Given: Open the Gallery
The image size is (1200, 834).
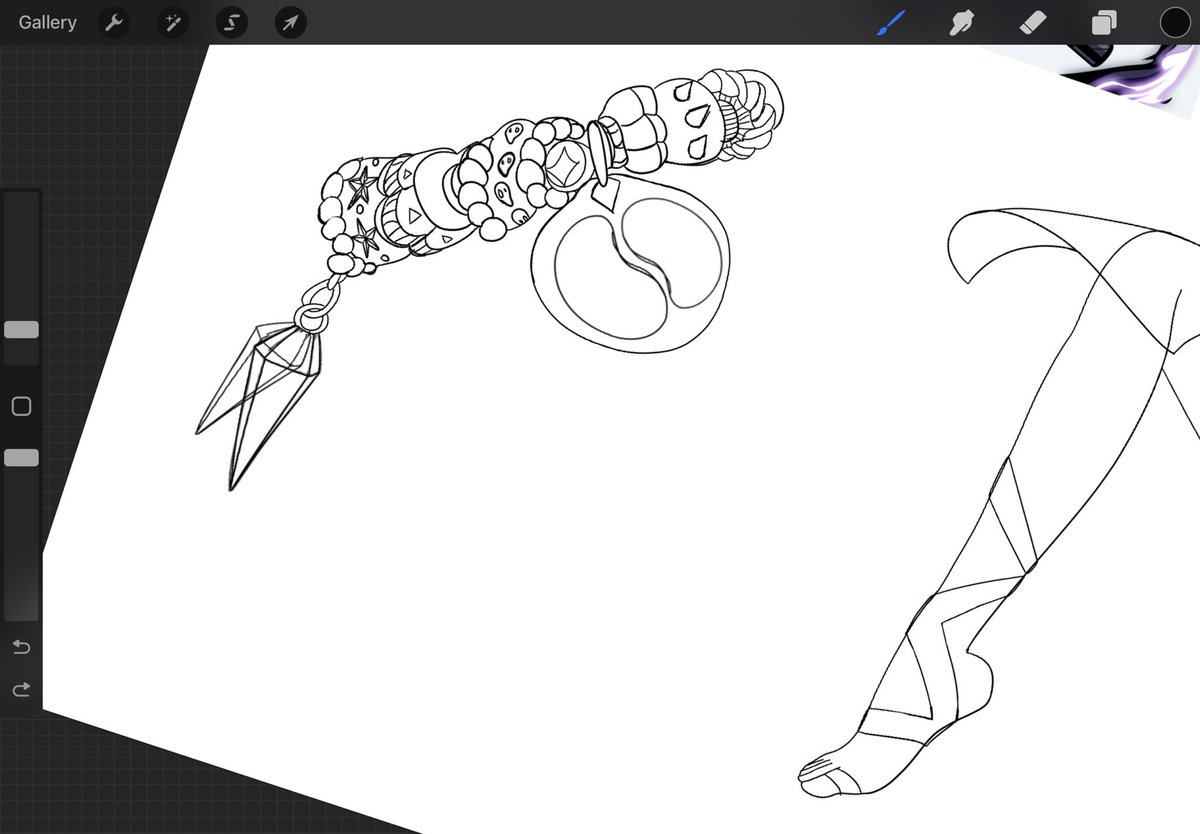Looking at the screenshot, I should pyautogui.click(x=47, y=22).
